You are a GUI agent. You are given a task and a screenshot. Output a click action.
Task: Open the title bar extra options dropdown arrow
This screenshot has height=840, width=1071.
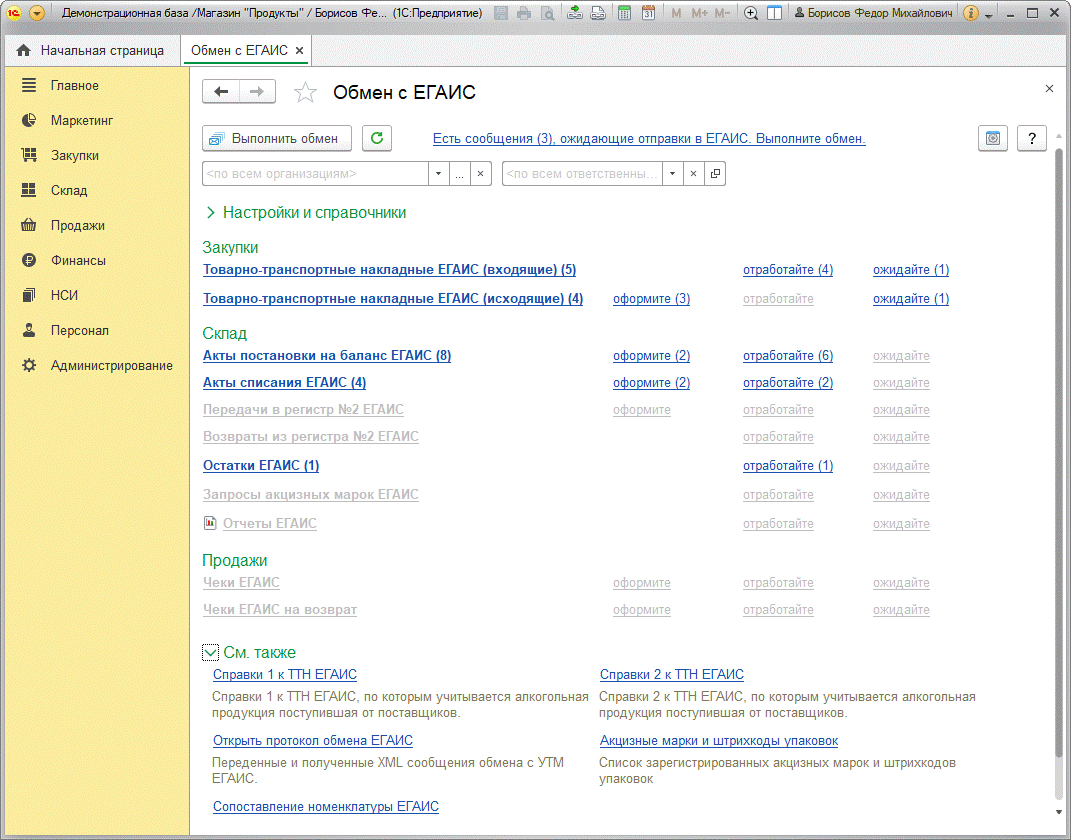tap(988, 14)
